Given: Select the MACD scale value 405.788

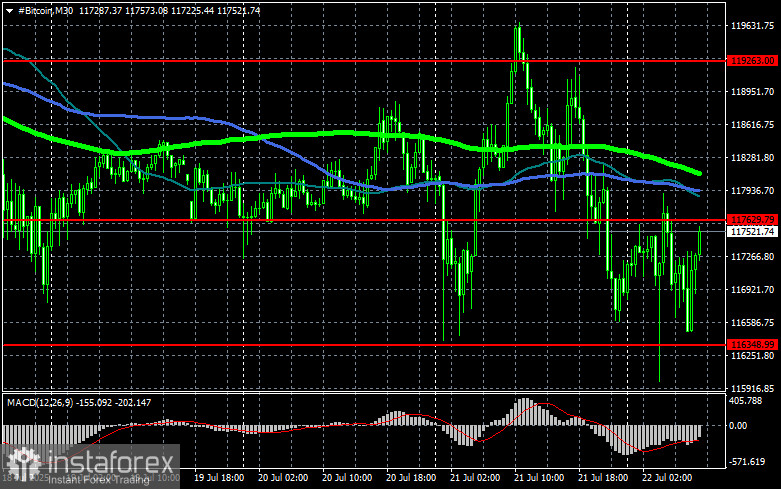Looking at the screenshot, I should 745,400.
